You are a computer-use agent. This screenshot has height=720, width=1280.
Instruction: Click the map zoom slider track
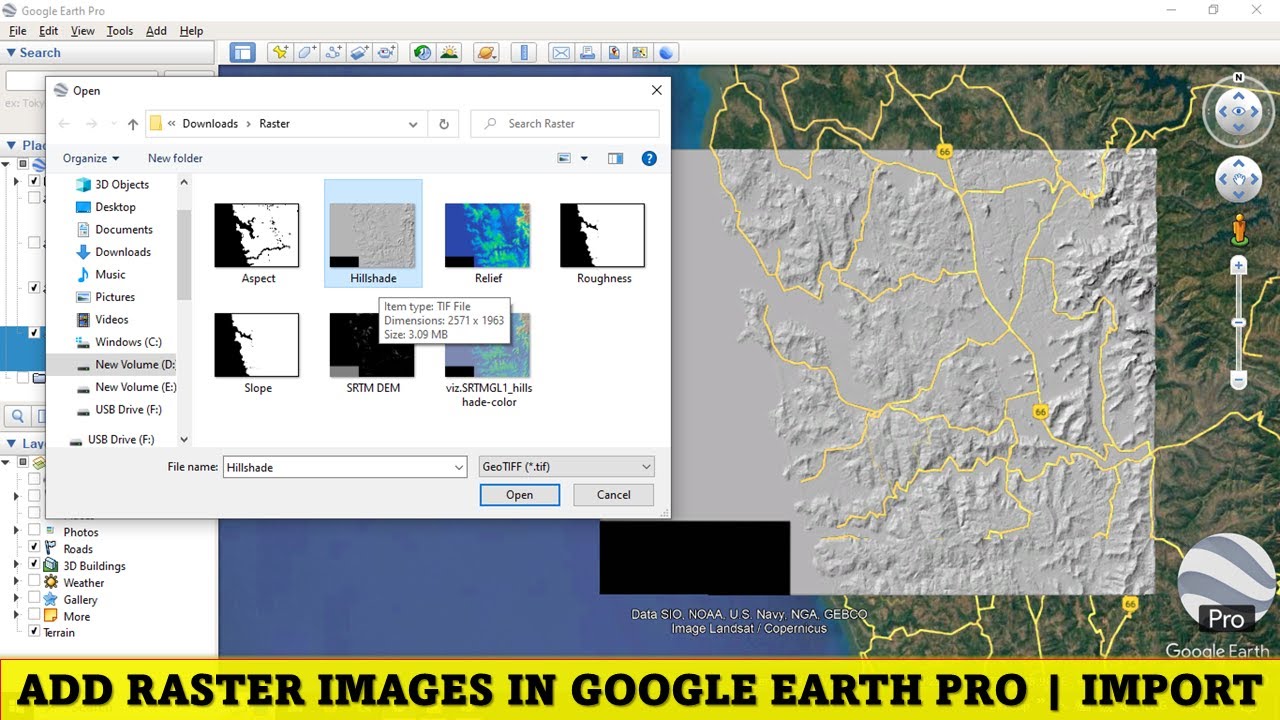[1239, 323]
